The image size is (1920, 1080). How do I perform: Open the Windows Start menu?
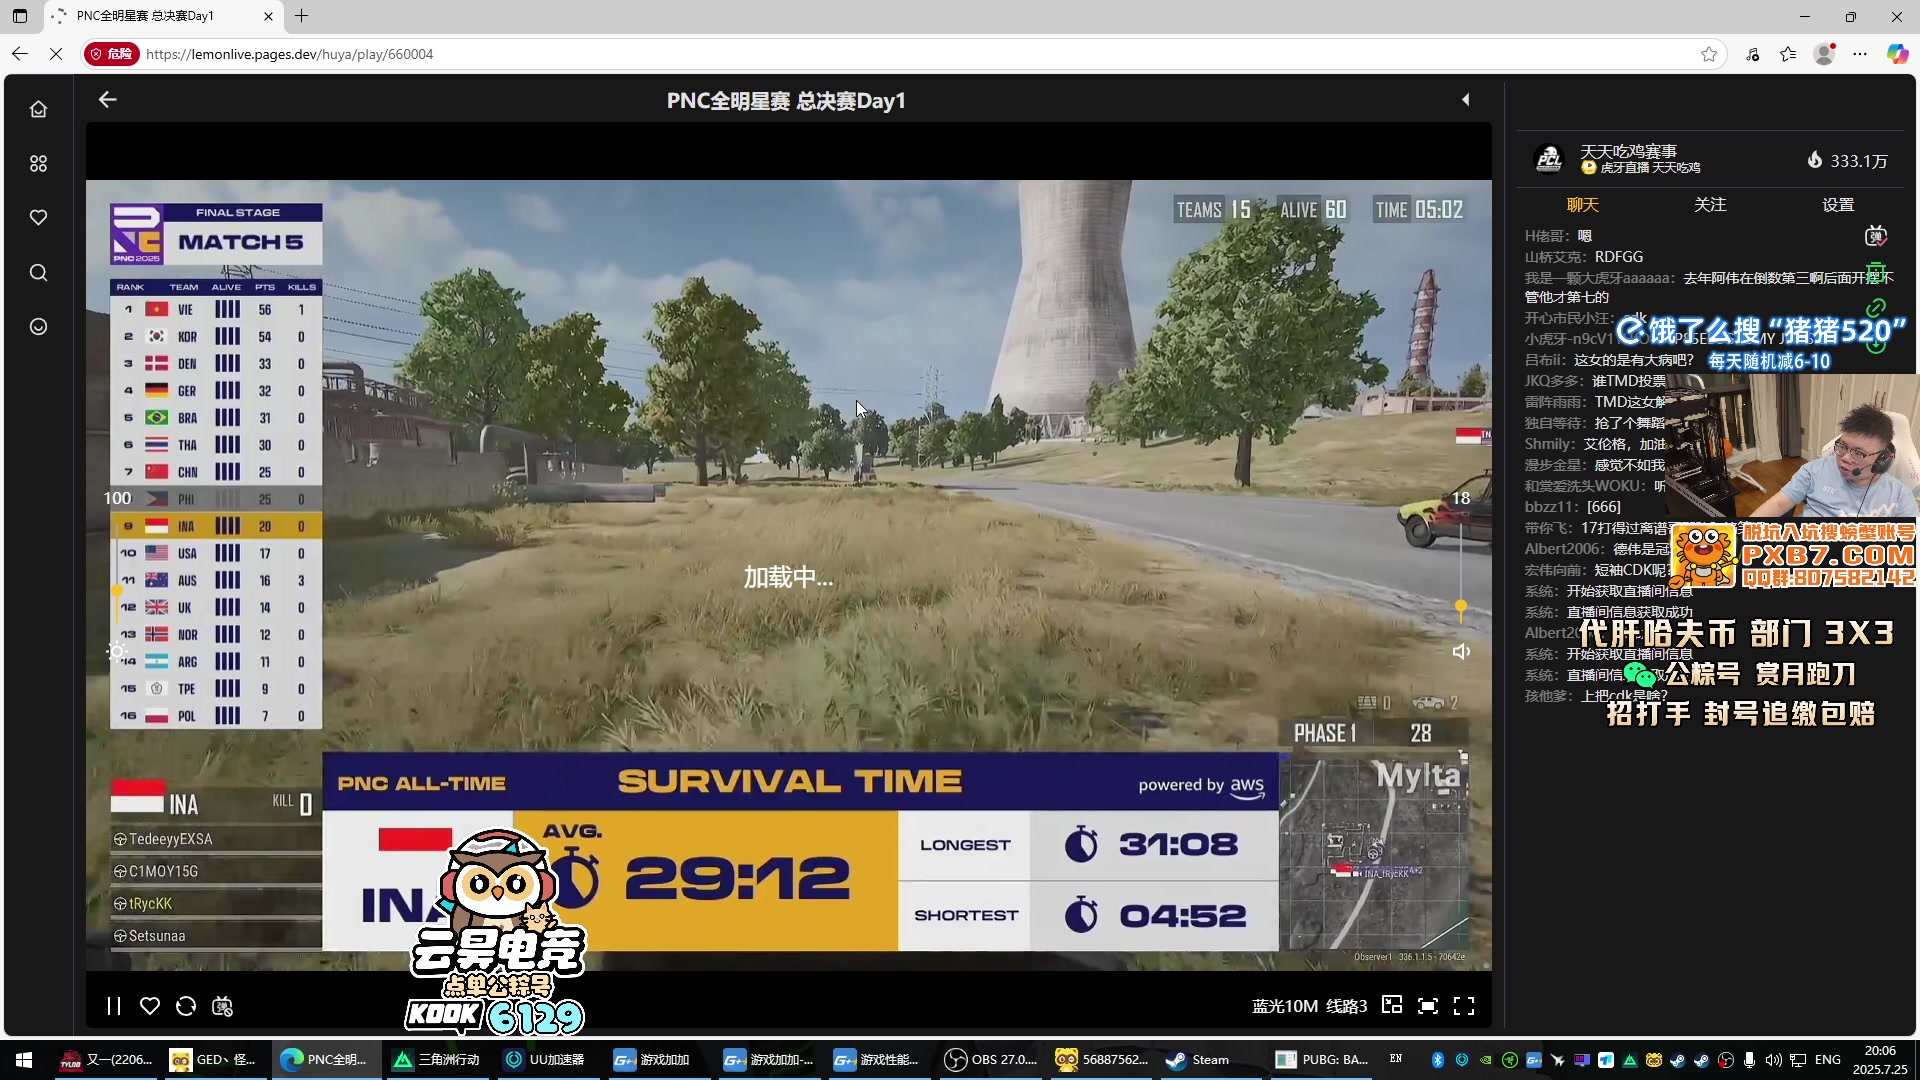[x=24, y=1060]
